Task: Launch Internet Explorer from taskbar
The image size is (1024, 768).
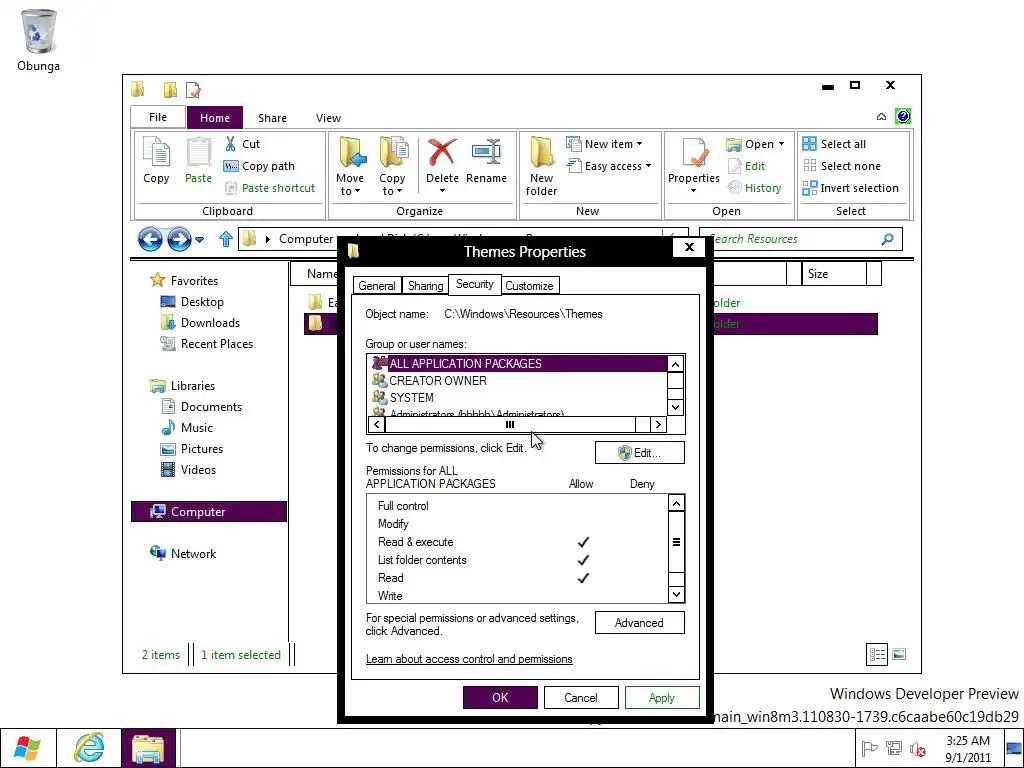Action: pyautogui.click(x=89, y=748)
